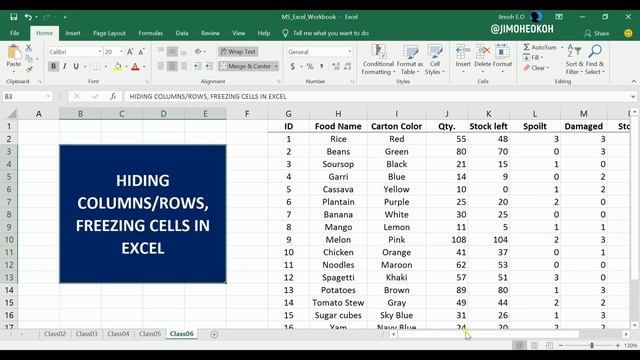Click Insert Function fx icon
This screenshot has width=640, height=360.
(113, 96)
